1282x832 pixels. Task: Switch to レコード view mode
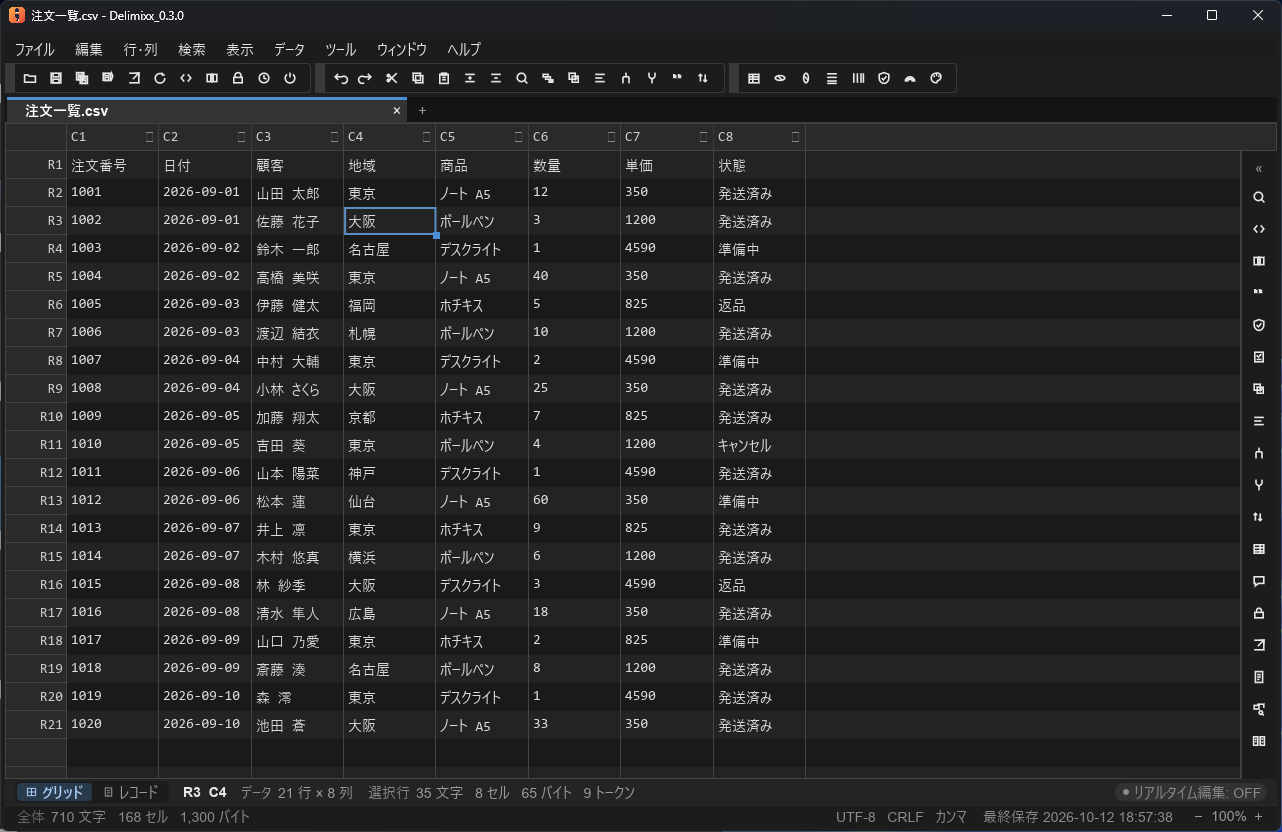pyautogui.click(x=131, y=792)
